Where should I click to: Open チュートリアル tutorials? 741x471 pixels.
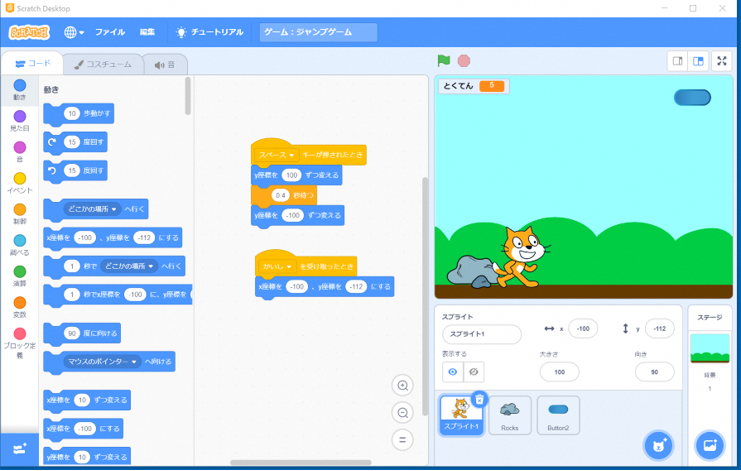click(x=209, y=32)
